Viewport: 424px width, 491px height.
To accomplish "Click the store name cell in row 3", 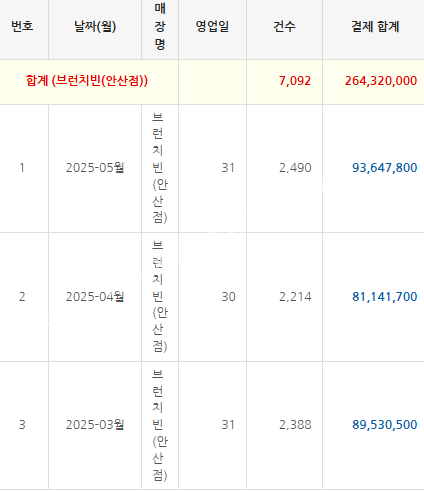I will [160, 425].
